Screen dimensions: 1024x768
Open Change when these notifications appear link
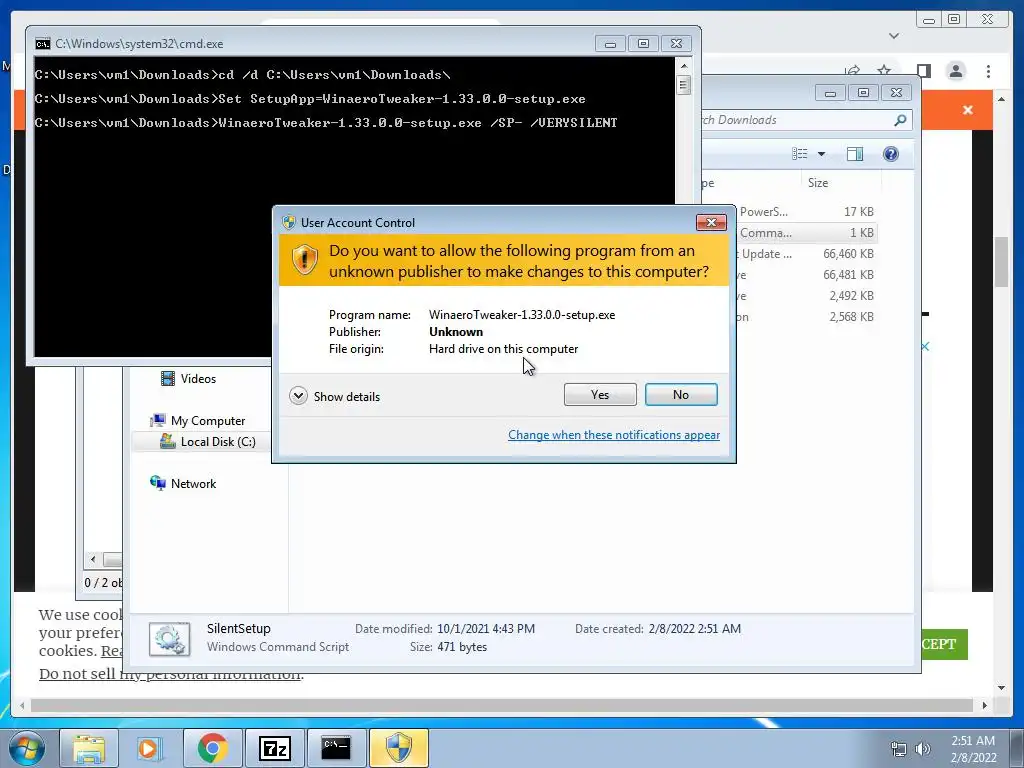(614, 435)
